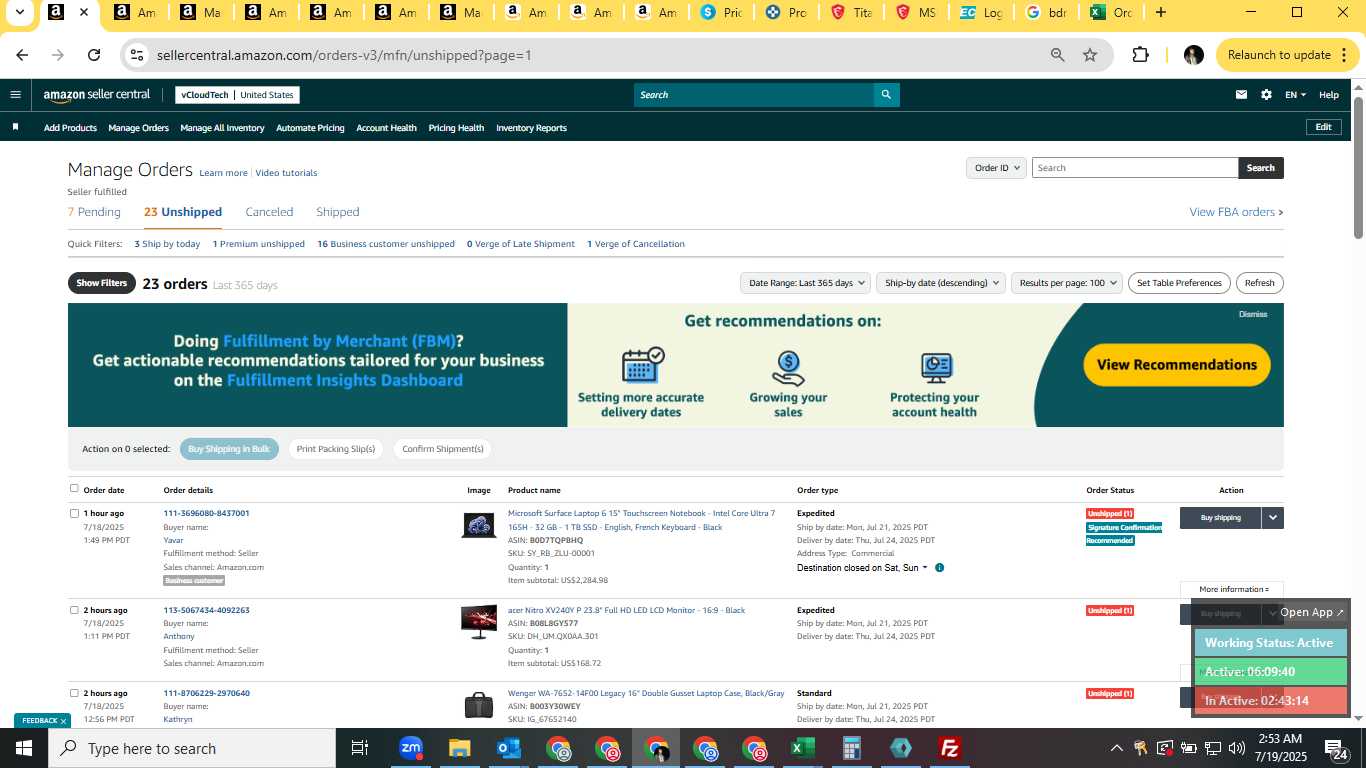Open acer Nitro monitor product thumbnail
Viewport: 1366px width, 768px height.
(x=478, y=621)
